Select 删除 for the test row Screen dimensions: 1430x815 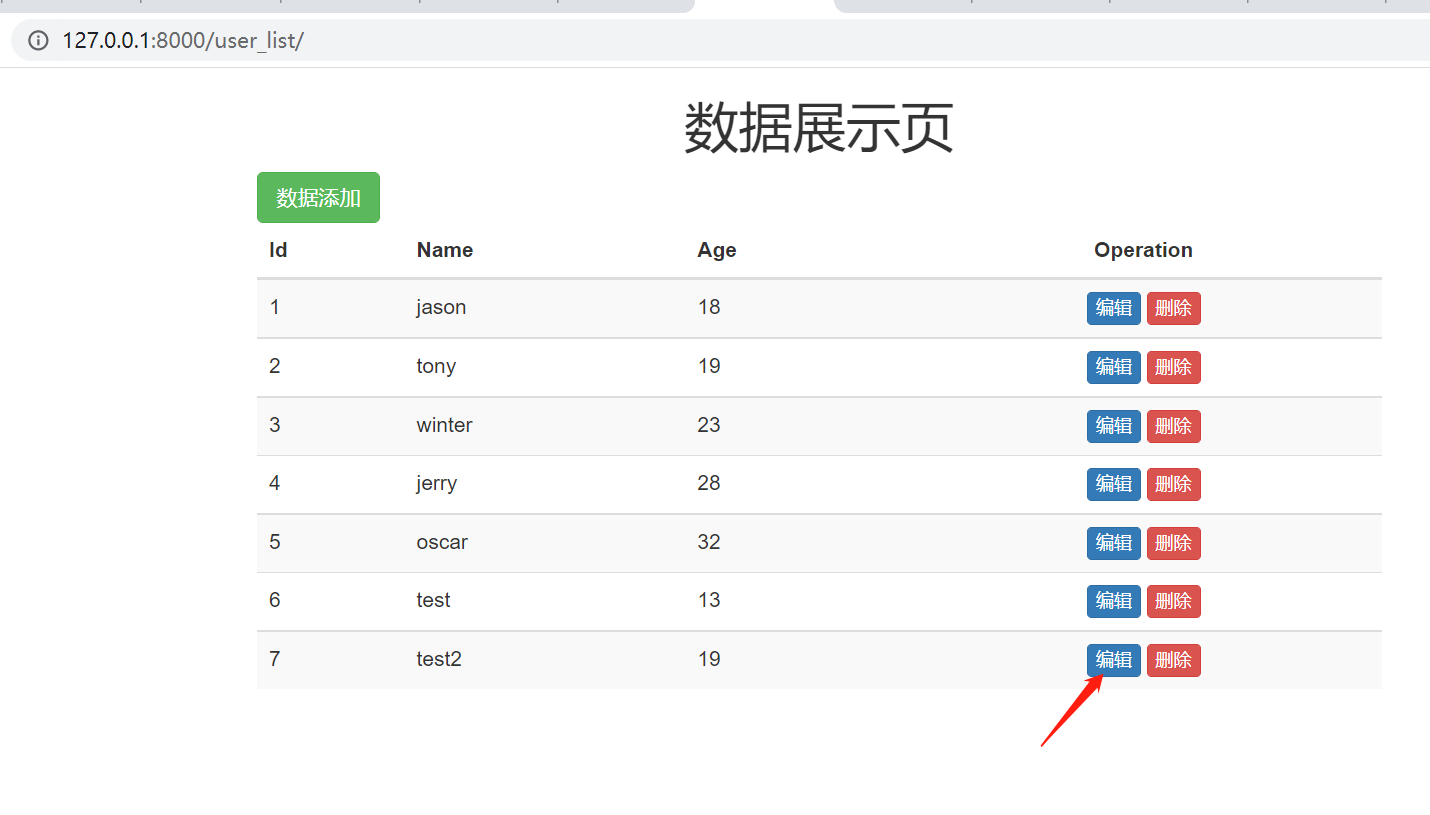[x=1173, y=601]
